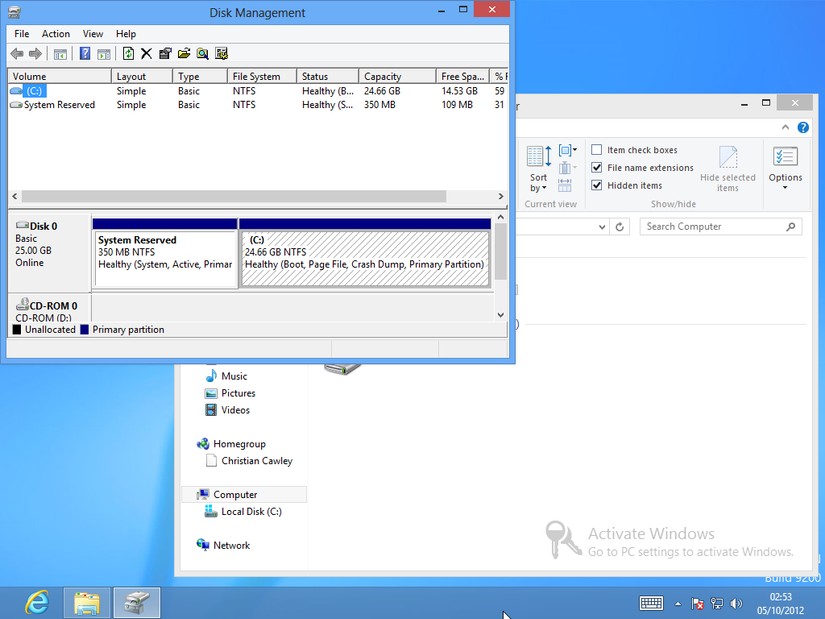
Task: Switch to File Explorer on the taskbar
Action: point(87,603)
